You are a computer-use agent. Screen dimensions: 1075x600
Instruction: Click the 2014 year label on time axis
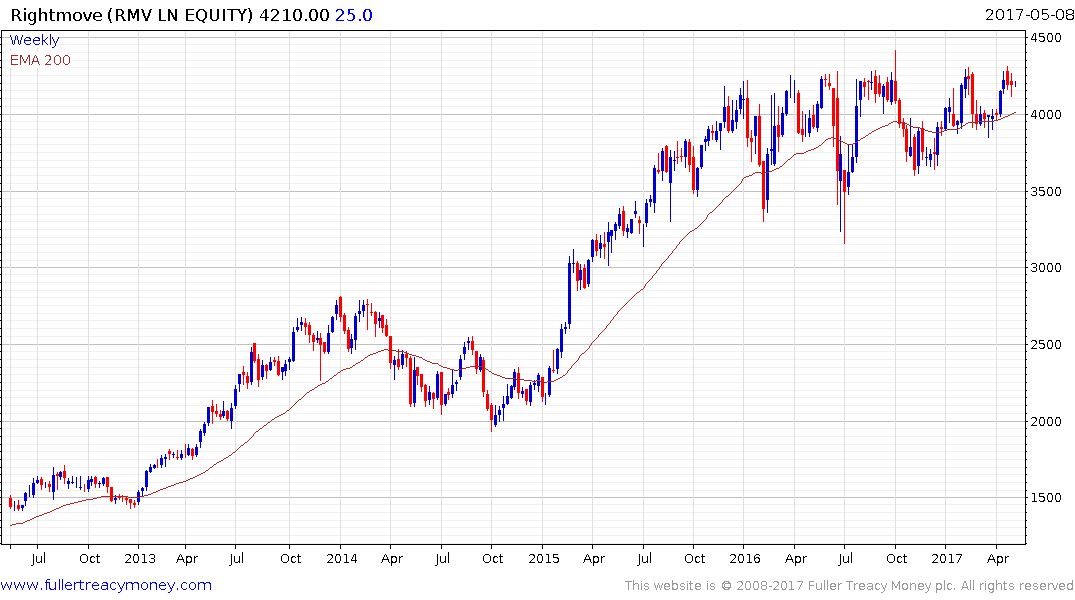[x=341, y=558]
